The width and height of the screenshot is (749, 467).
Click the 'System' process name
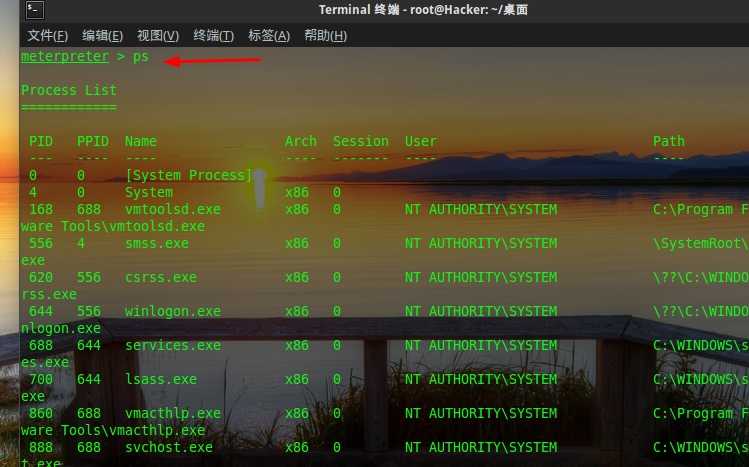pos(149,192)
